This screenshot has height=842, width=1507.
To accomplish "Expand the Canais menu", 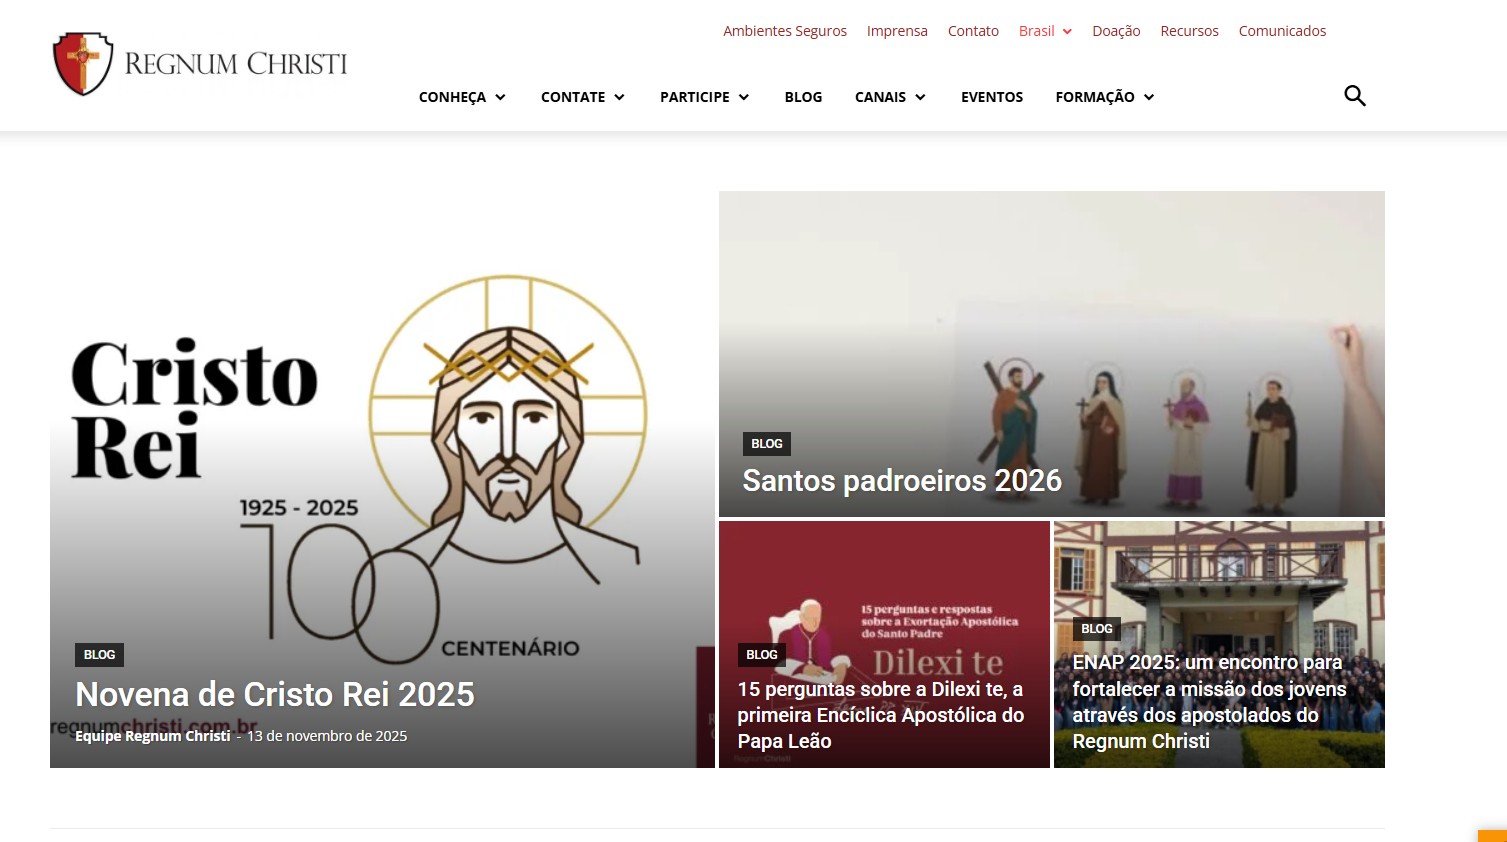I will pyautogui.click(x=890, y=97).
